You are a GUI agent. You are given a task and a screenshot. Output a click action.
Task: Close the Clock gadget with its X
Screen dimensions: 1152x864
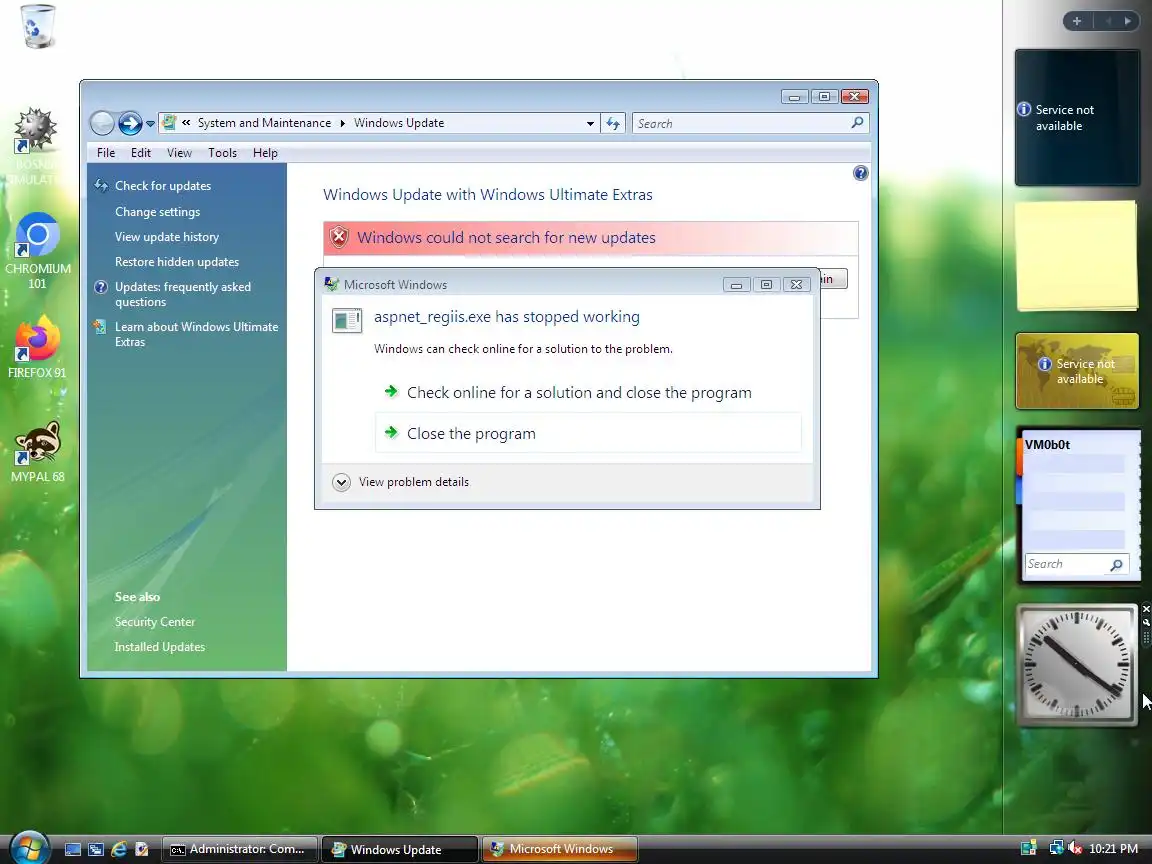click(1146, 609)
